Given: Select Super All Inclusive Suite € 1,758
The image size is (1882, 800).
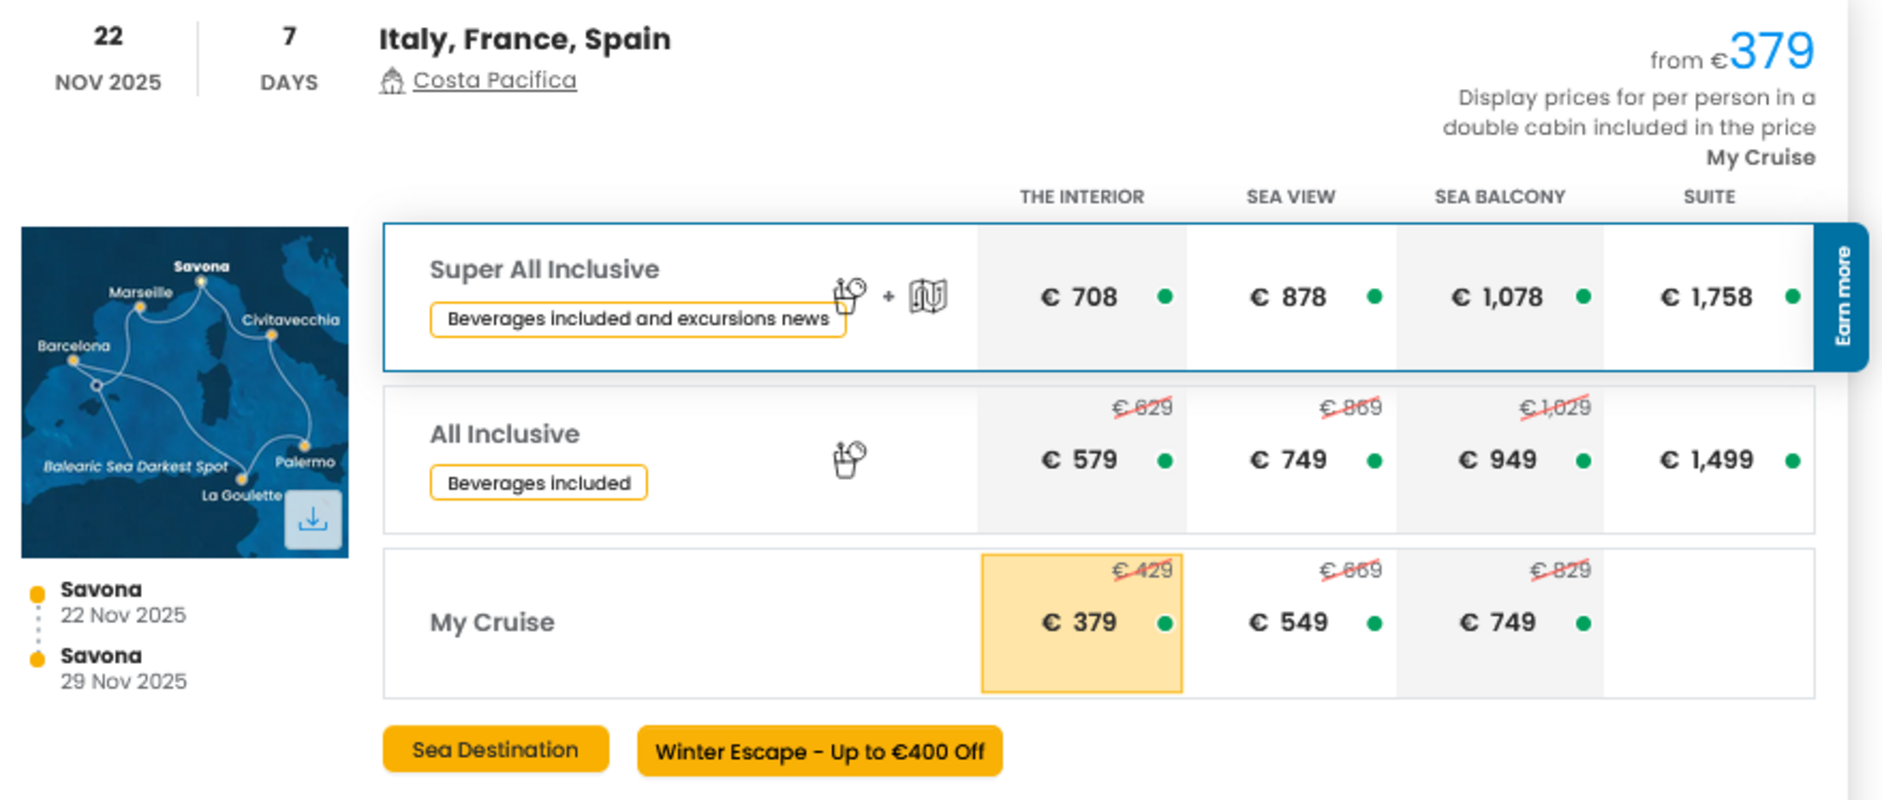Looking at the screenshot, I should (1709, 297).
